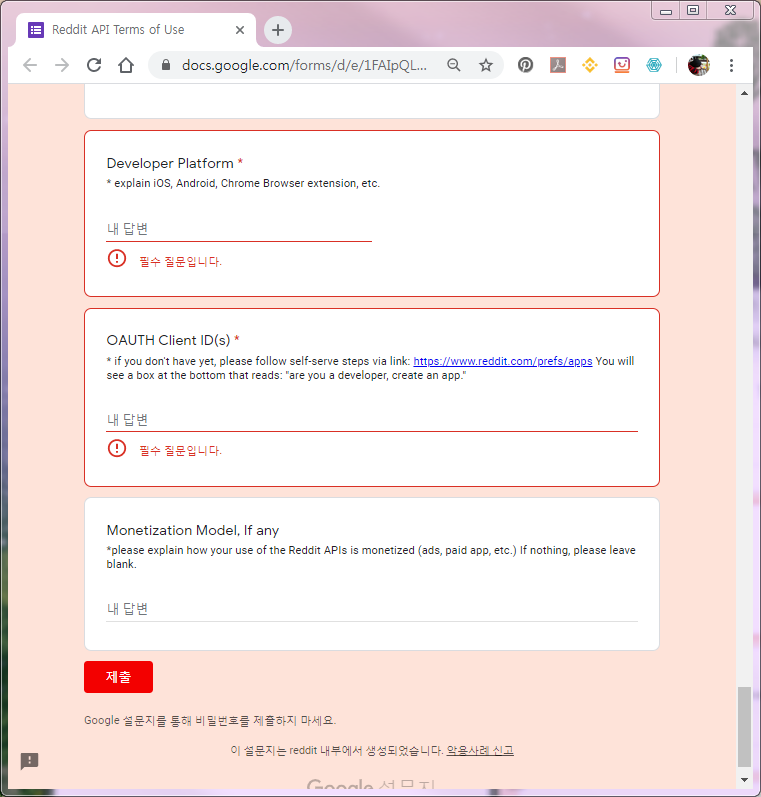Image resolution: width=761 pixels, height=797 pixels.
Task: Click the 'Monetization Model, If any' title
Action: (x=193, y=530)
